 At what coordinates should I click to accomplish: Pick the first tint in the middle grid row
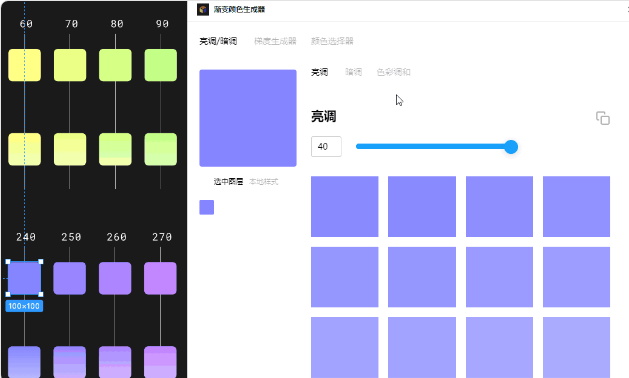345,277
